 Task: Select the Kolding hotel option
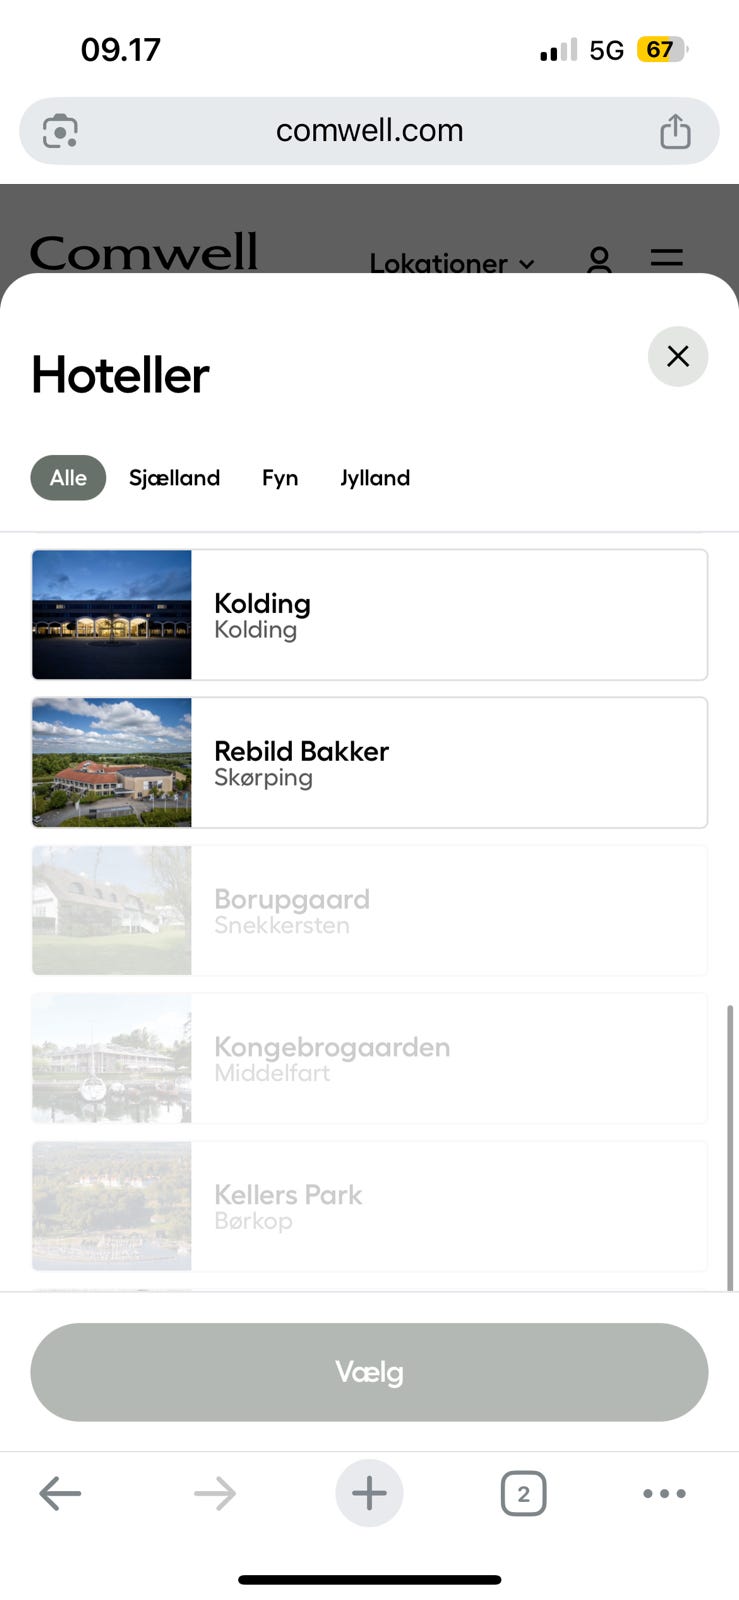369,615
